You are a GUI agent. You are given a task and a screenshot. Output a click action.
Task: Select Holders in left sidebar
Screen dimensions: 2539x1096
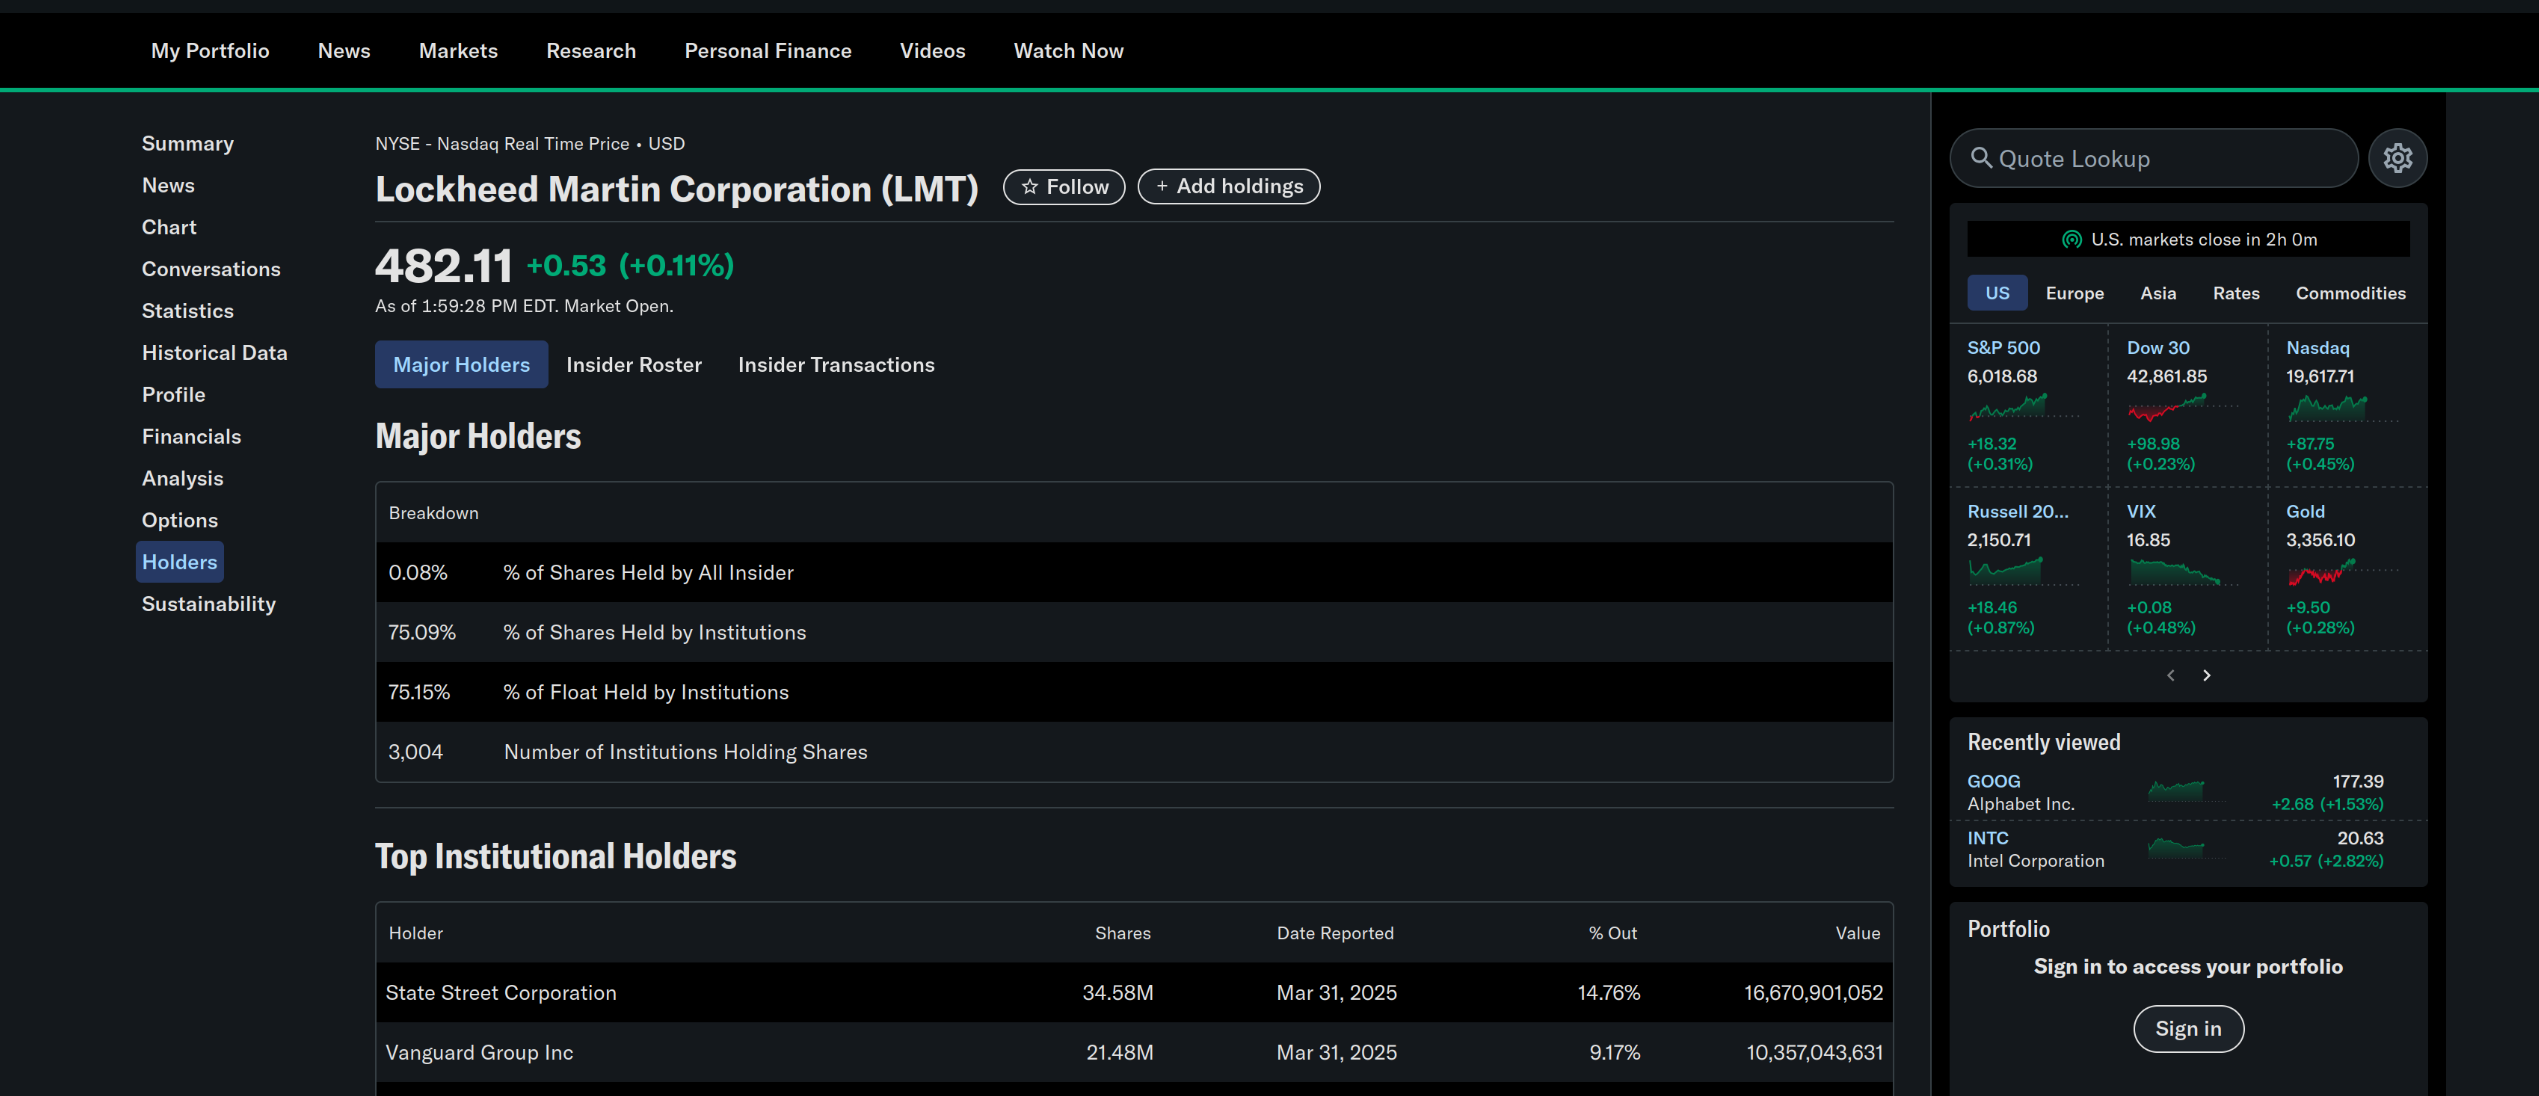(x=180, y=562)
